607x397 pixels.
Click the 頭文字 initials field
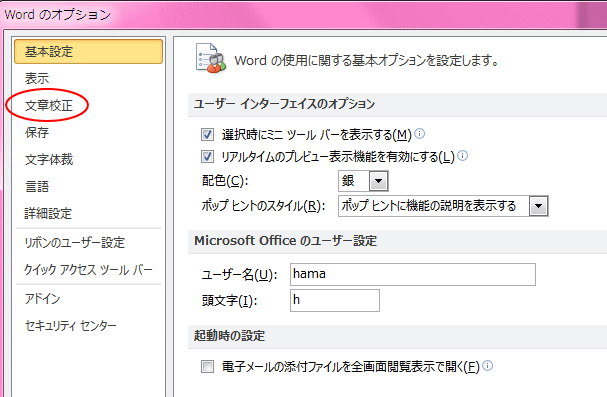click(335, 300)
